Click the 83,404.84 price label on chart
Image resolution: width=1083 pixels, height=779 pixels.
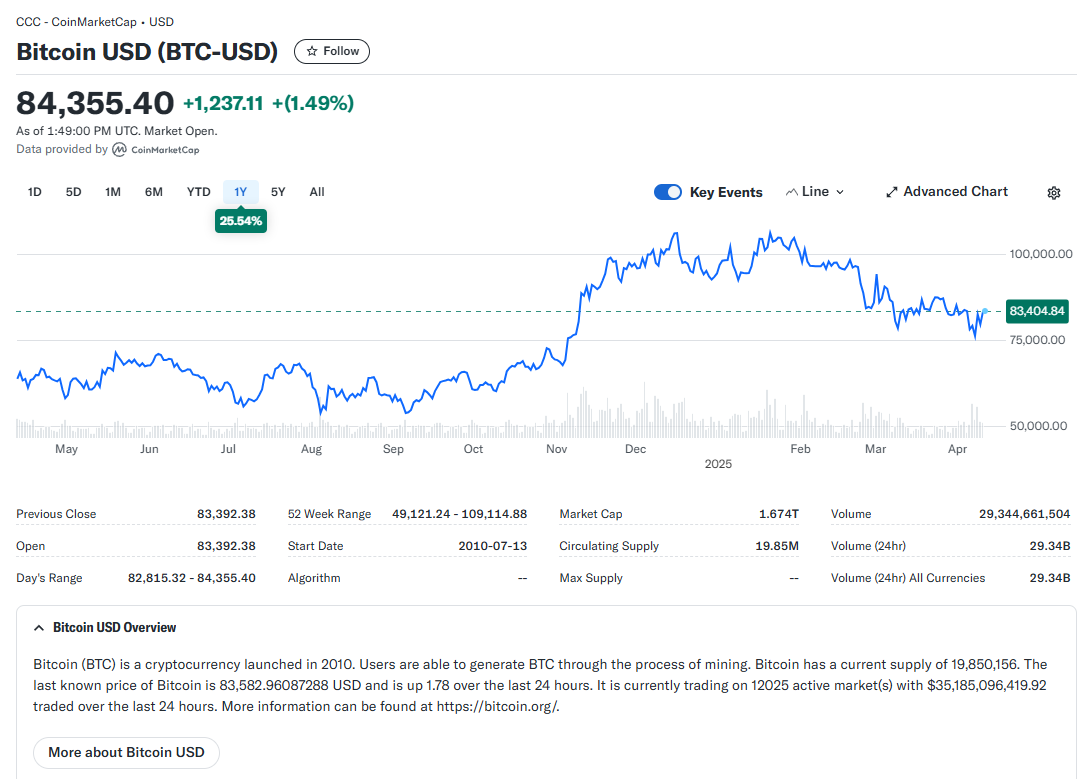pos(1037,311)
